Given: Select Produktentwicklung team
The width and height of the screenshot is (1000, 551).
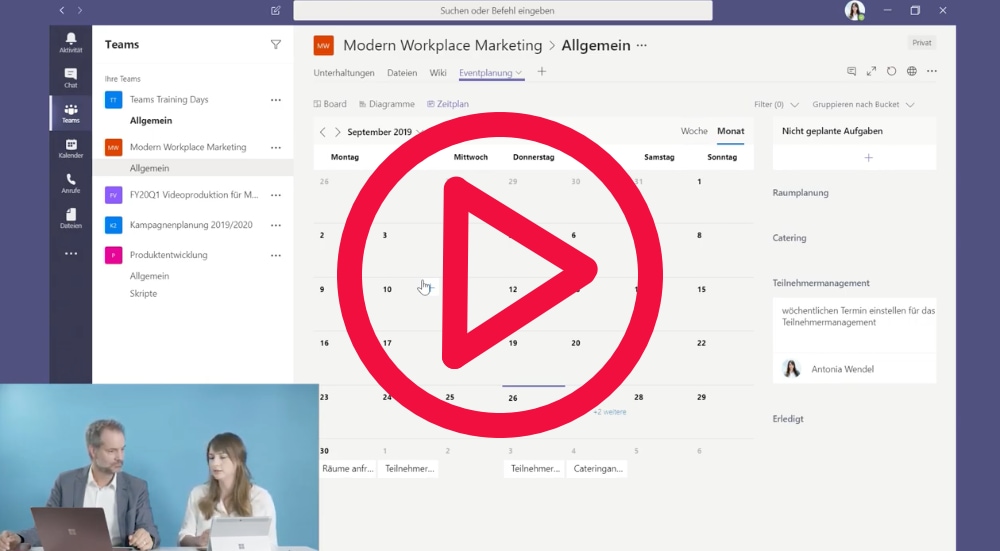Looking at the screenshot, I should tap(168, 255).
